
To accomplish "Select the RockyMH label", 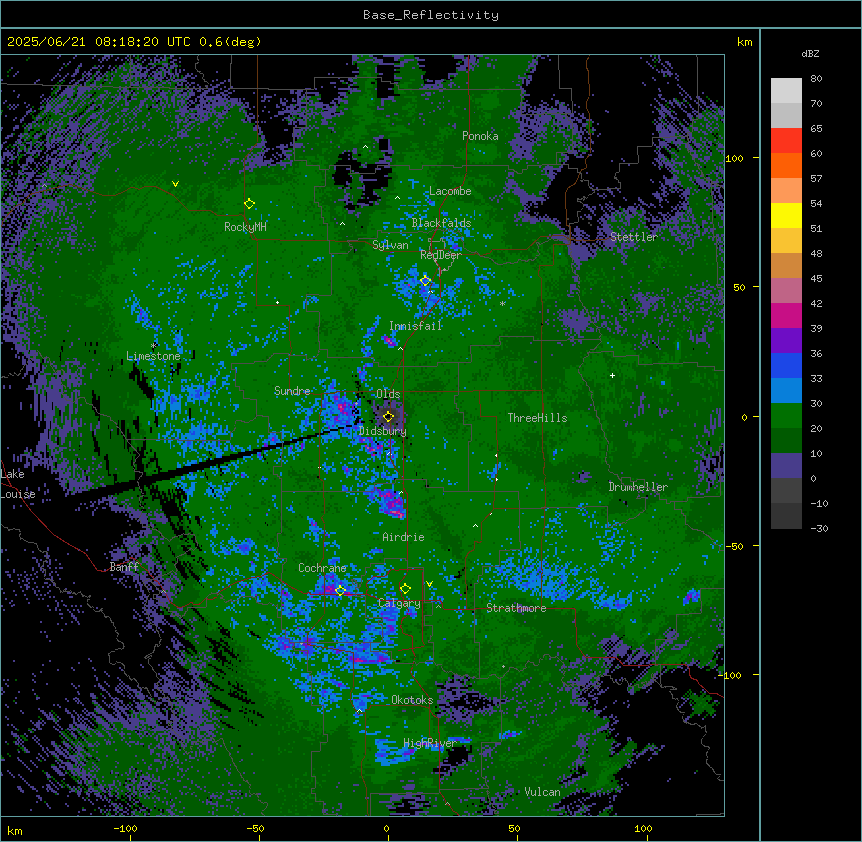I will [245, 227].
